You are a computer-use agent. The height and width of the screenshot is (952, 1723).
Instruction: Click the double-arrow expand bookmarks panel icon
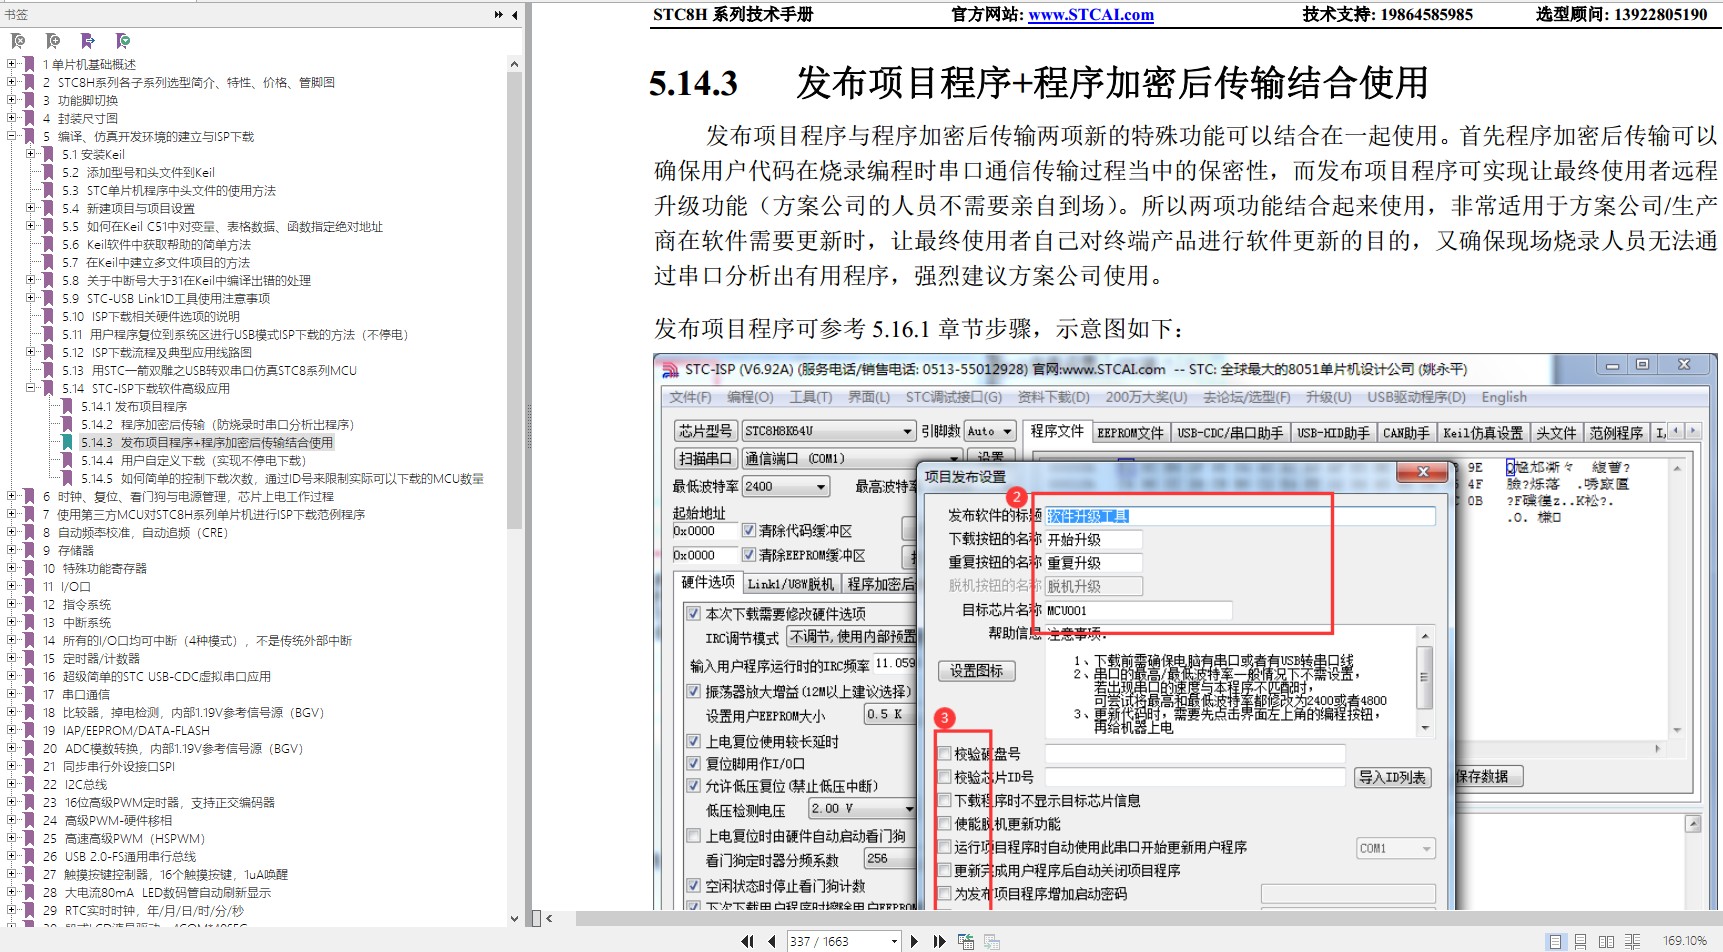coord(499,14)
